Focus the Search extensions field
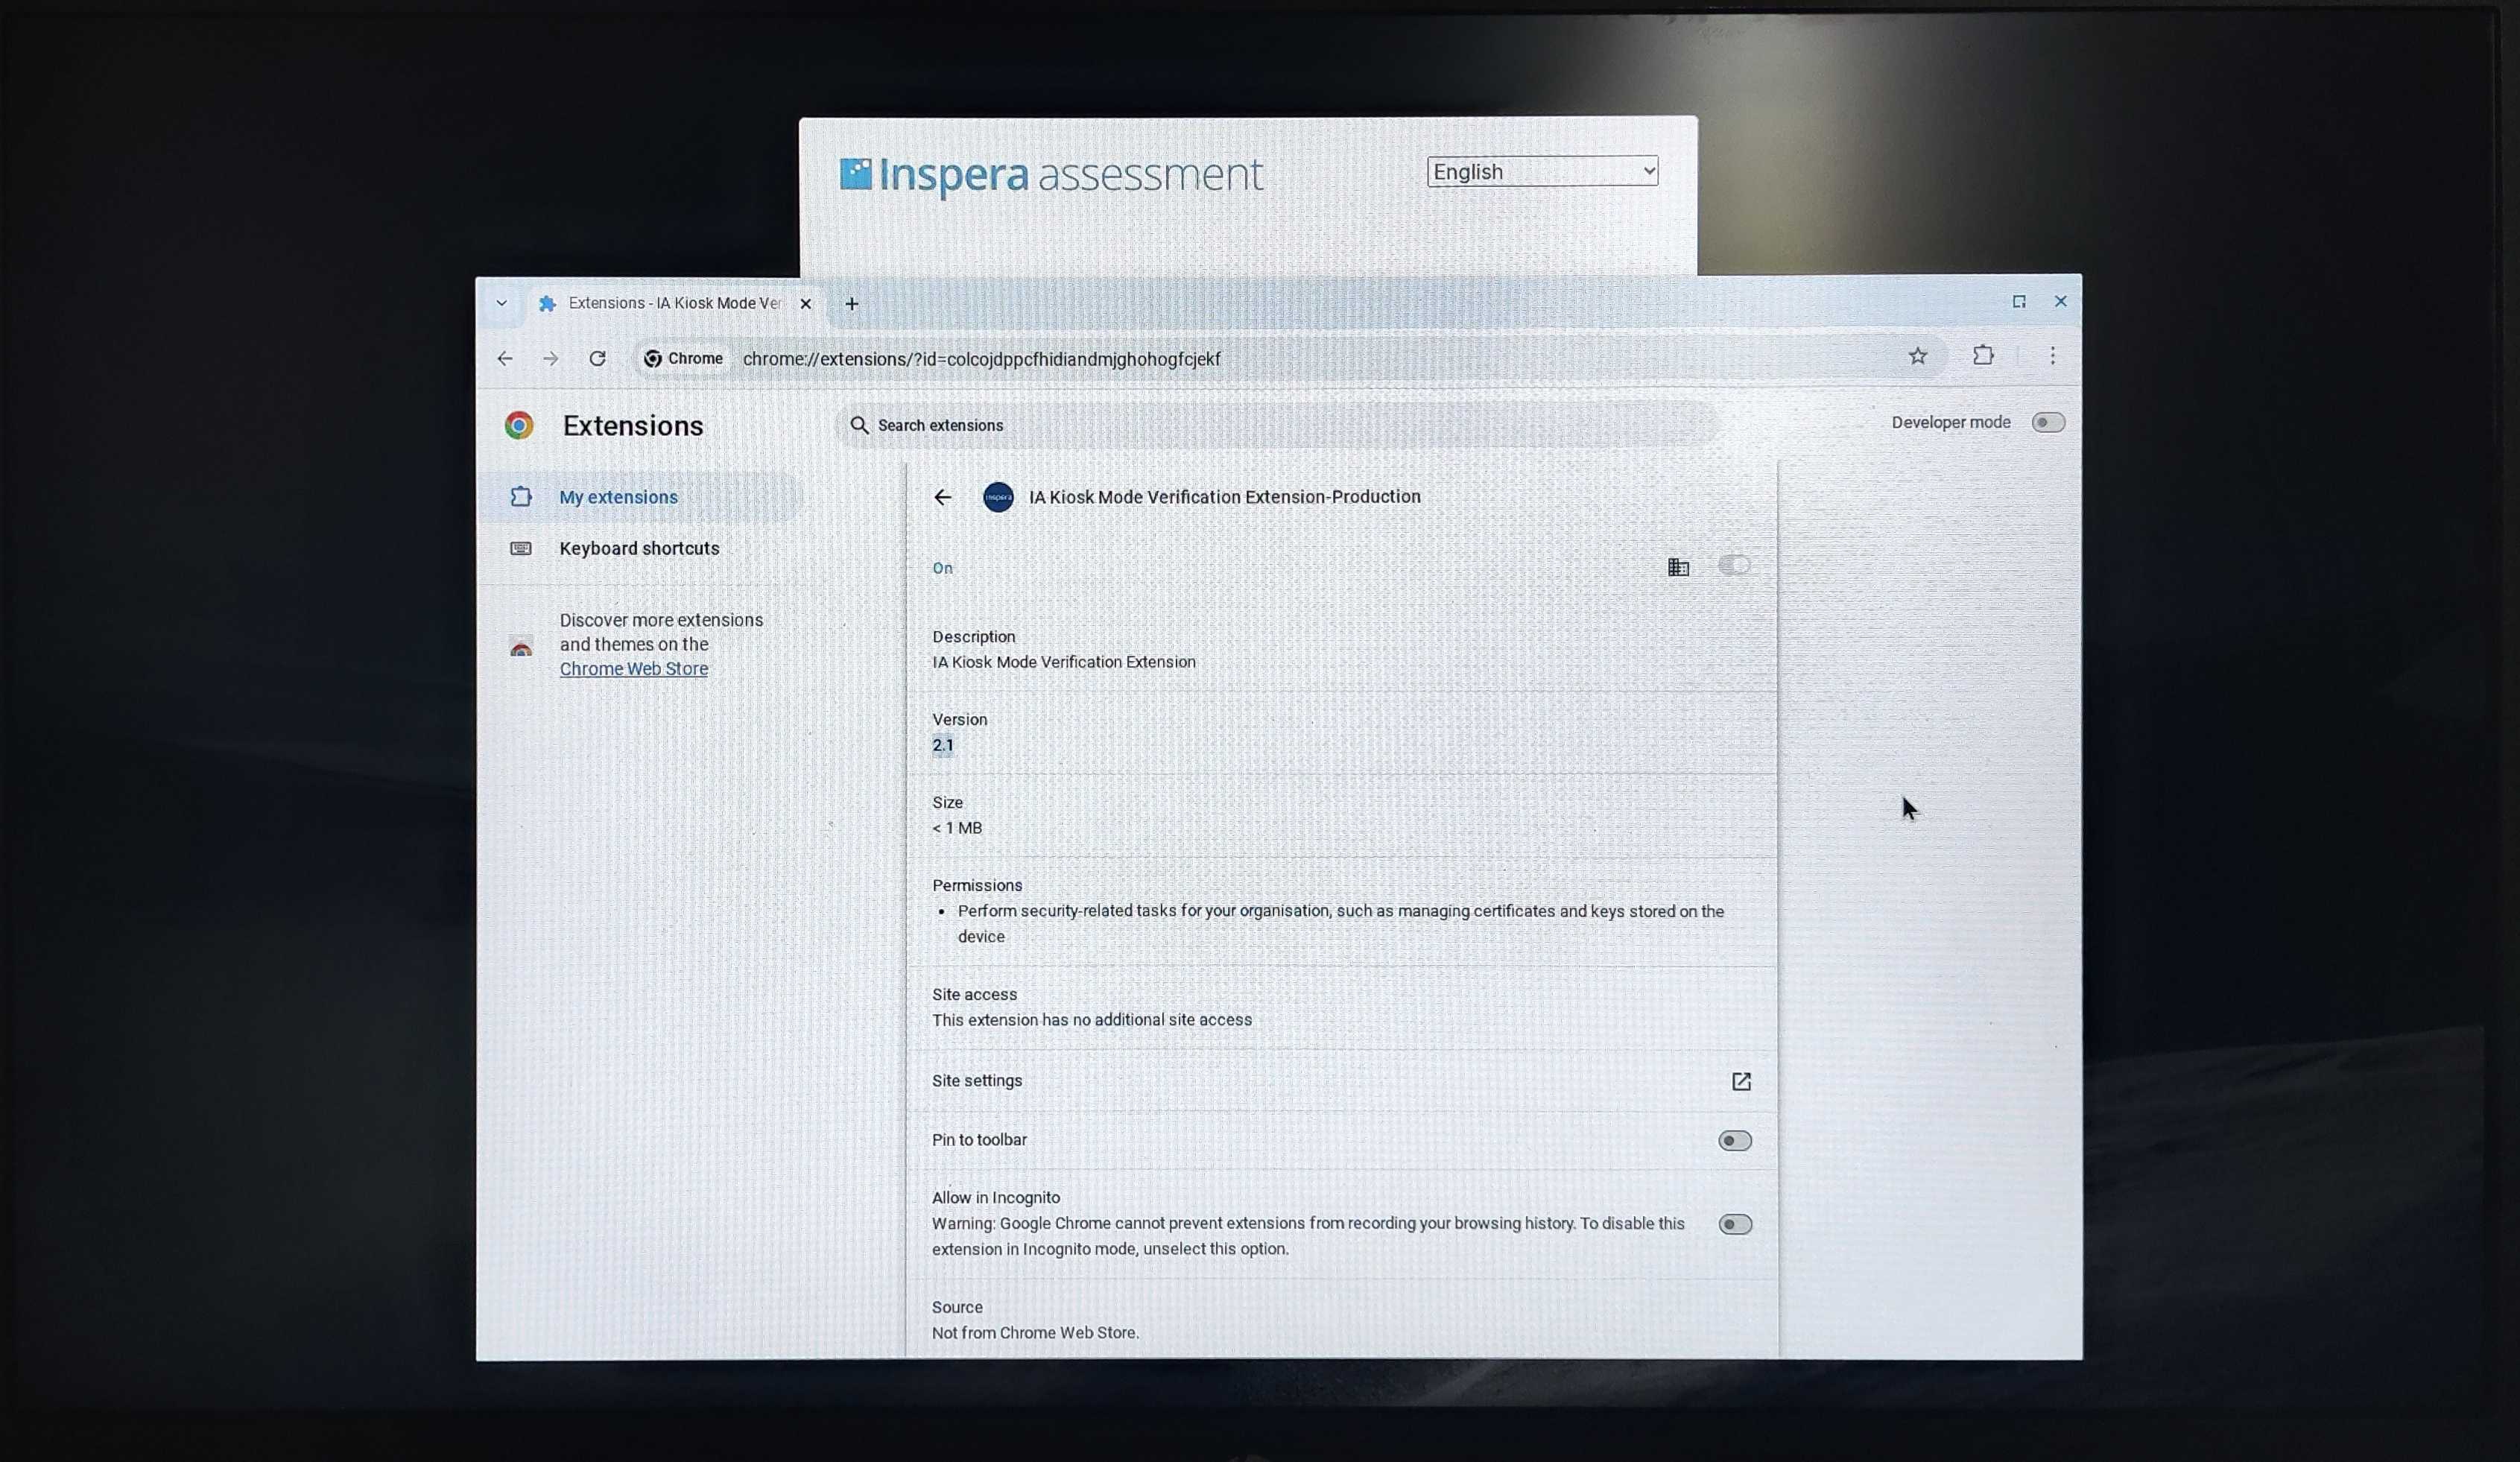Screen dimensions: 2520x1462 point(1278,425)
